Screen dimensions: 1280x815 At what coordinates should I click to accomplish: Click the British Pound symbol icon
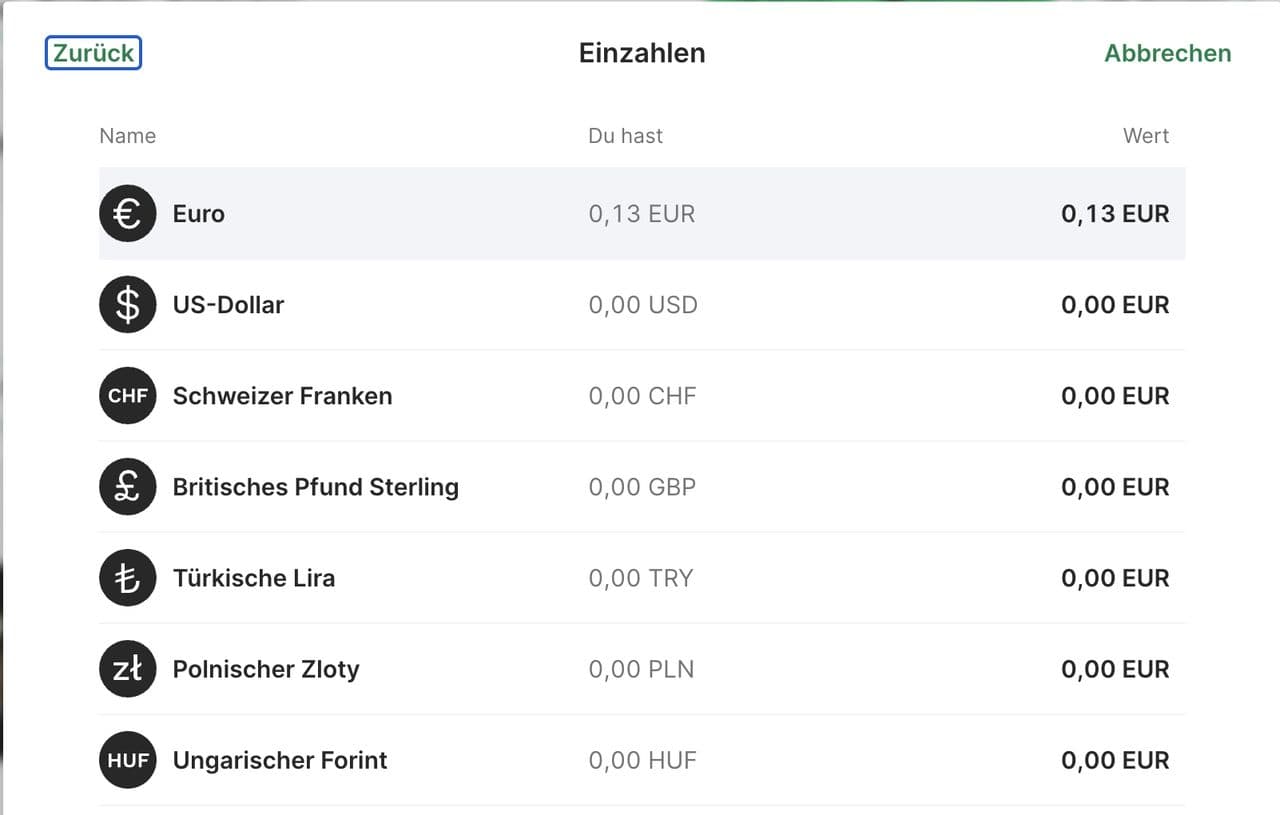click(x=128, y=487)
